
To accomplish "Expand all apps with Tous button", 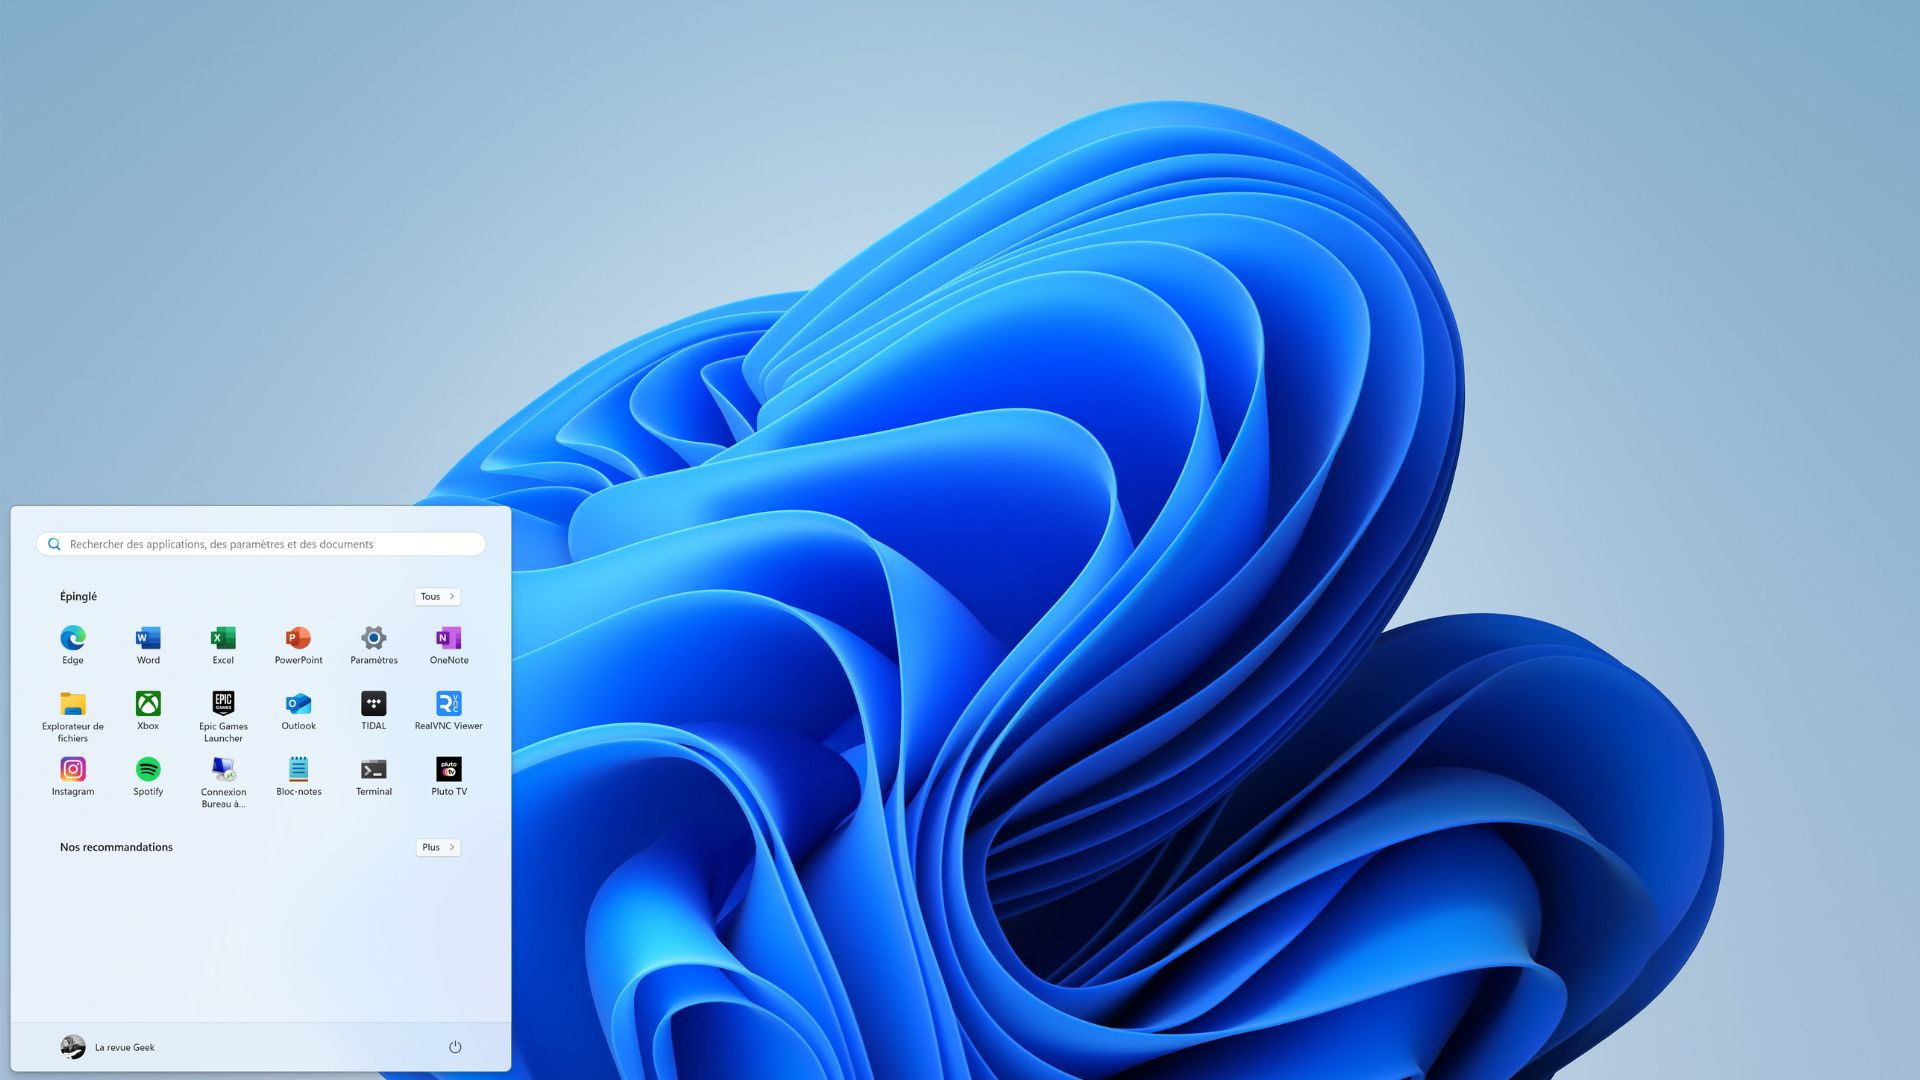I will (x=437, y=597).
